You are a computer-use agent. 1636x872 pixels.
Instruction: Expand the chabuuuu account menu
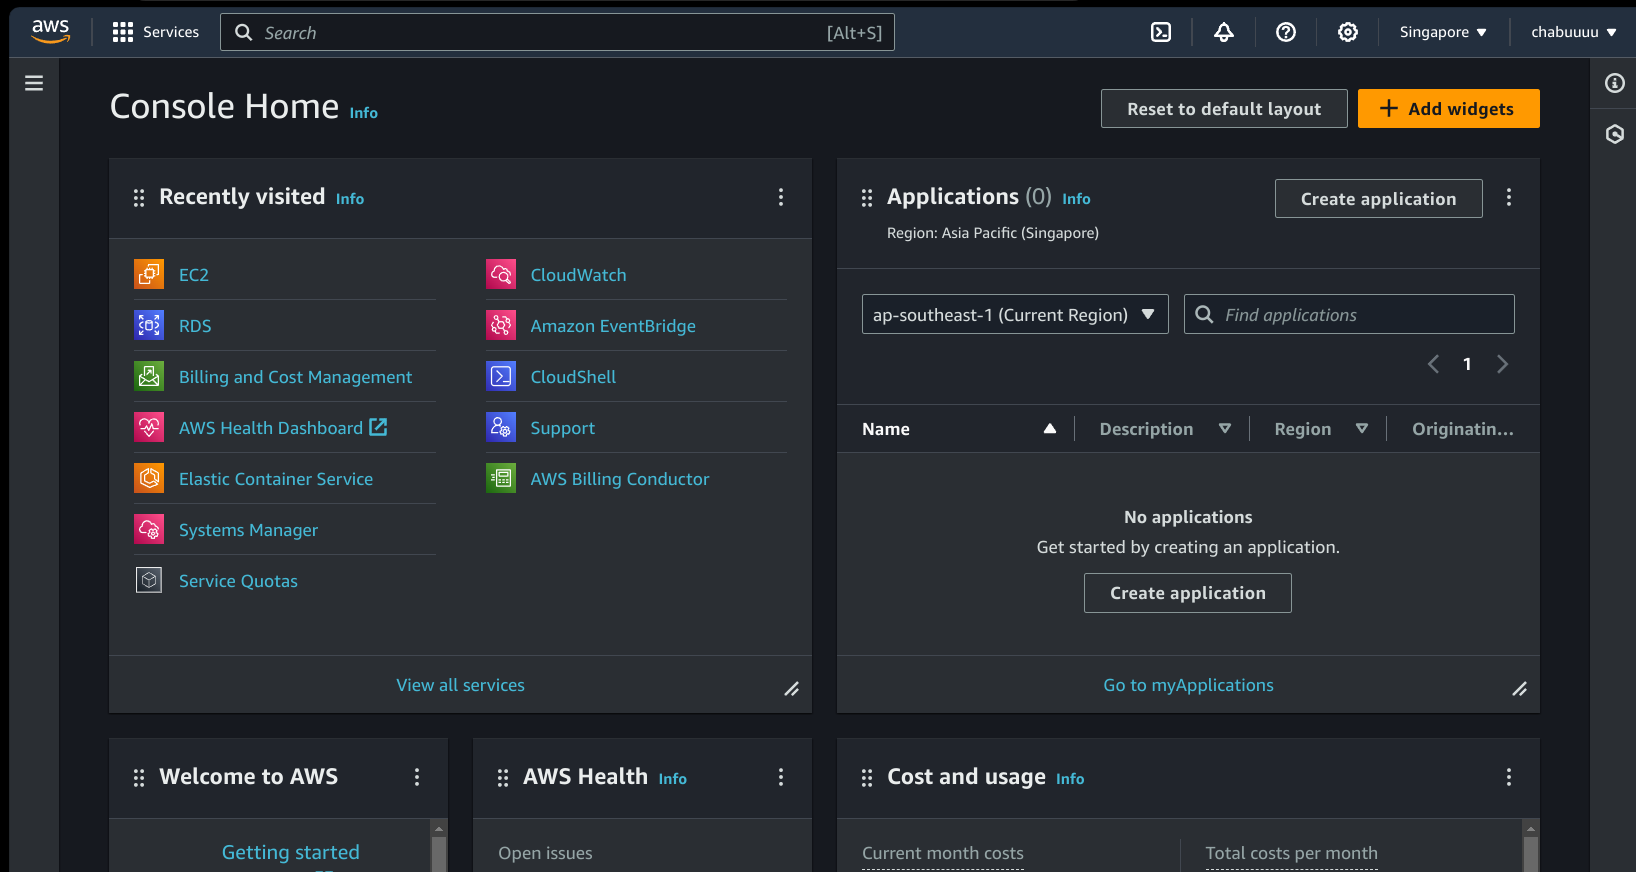click(x=1574, y=32)
